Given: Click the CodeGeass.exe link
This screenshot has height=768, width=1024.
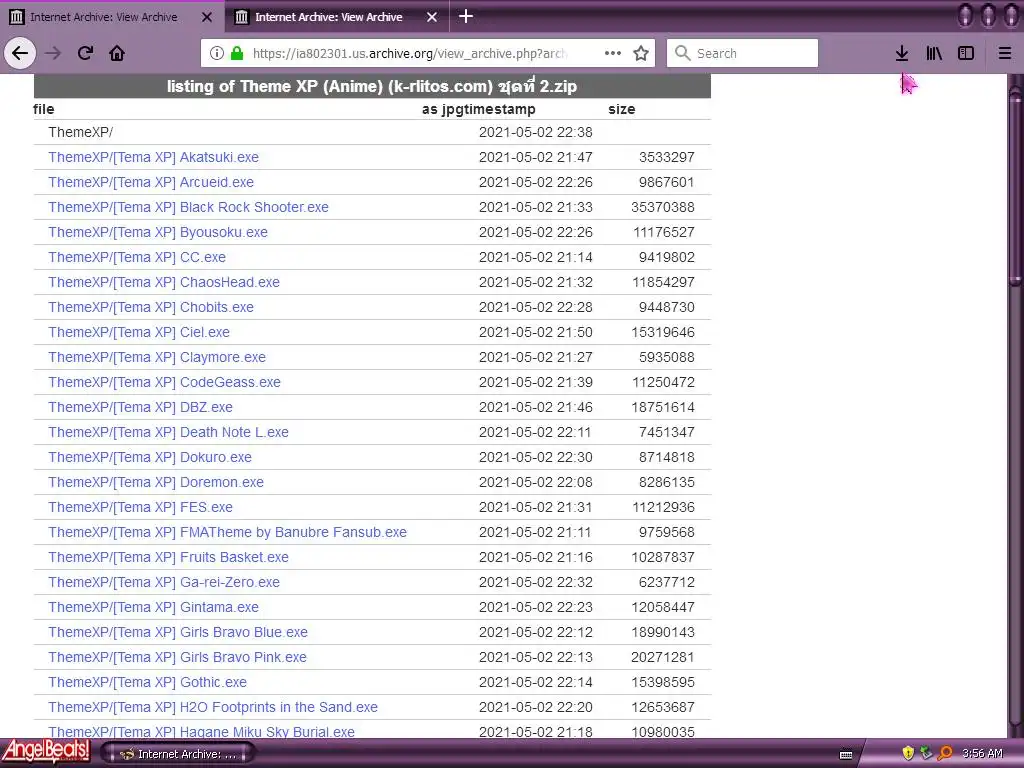Looking at the screenshot, I should (x=165, y=382).
